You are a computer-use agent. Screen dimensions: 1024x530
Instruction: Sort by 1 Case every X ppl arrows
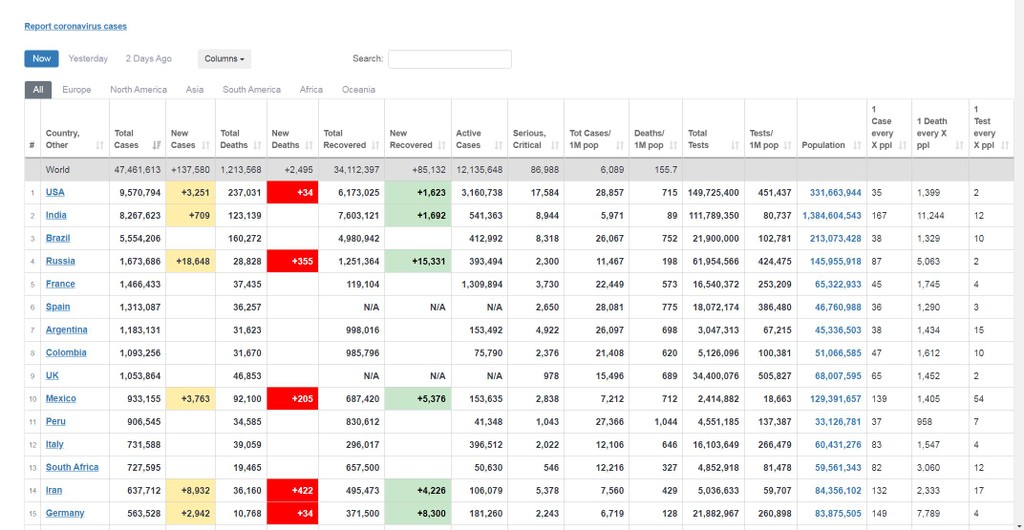click(x=903, y=146)
